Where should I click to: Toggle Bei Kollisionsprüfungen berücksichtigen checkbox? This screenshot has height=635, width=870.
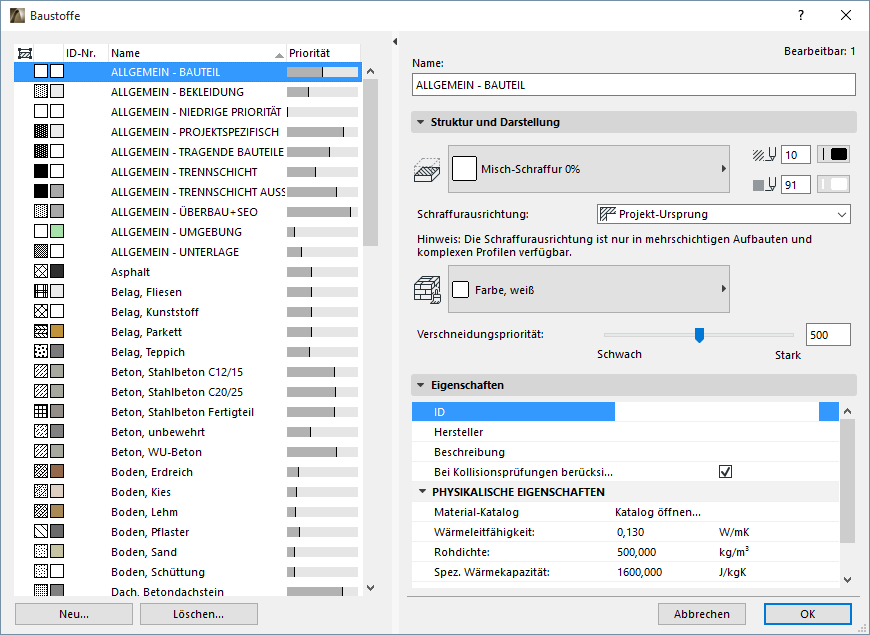(725, 472)
